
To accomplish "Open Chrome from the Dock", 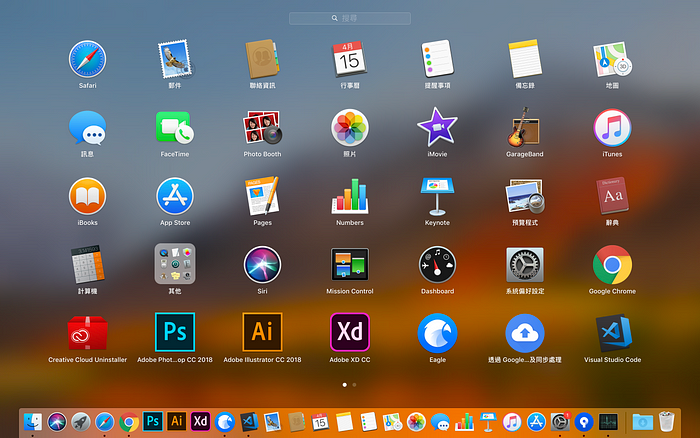I will pos(129,422).
